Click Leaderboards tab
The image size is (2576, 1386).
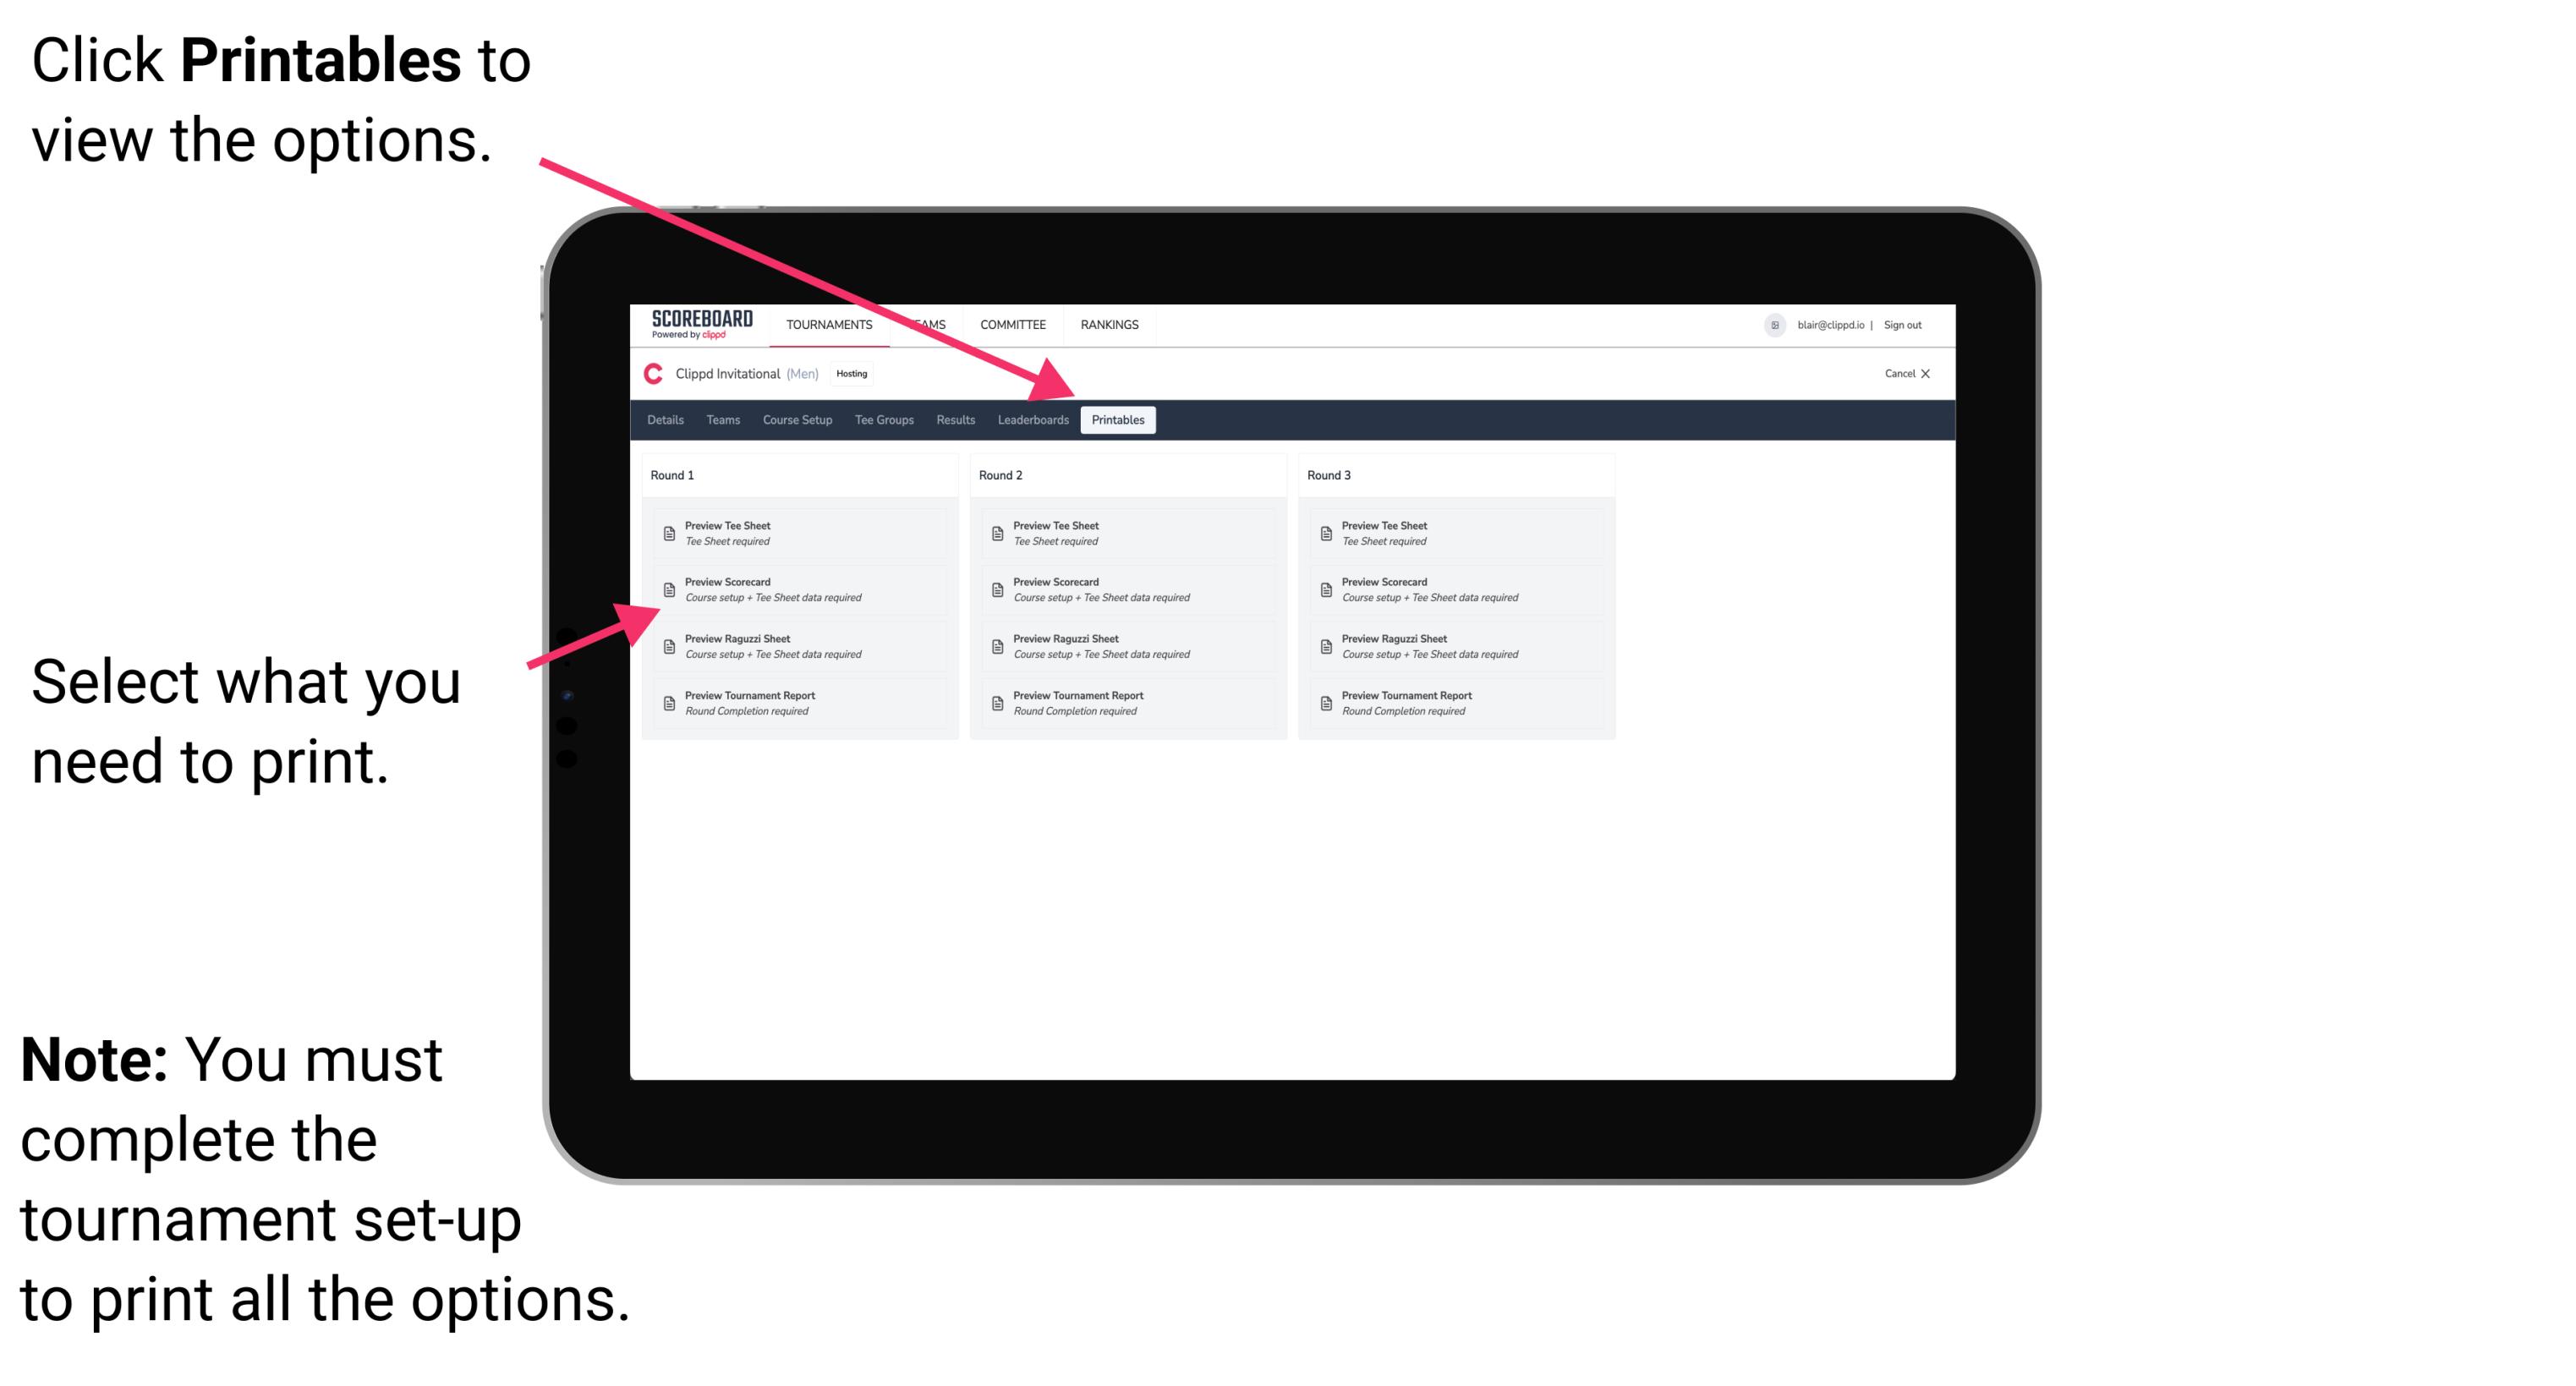(x=1033, y=419)
